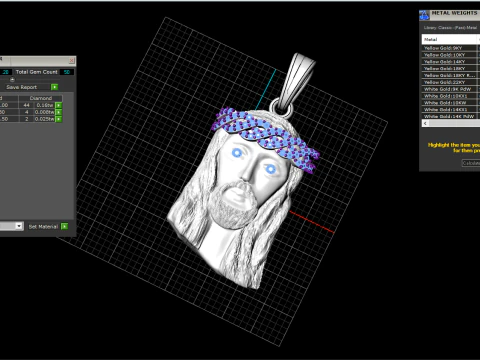This screenshot has height=360, width=480.
Task: Click the slider handle above Save Report
Action: click(x=12, y=80)
